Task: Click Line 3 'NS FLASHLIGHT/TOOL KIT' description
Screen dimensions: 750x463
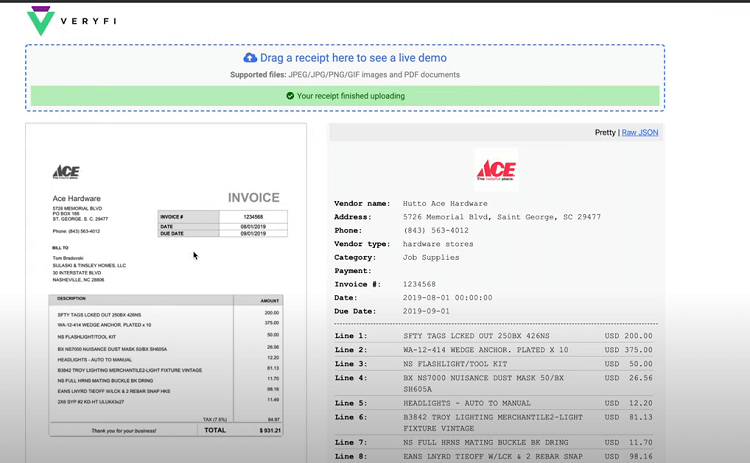Action: pos(455,364)
